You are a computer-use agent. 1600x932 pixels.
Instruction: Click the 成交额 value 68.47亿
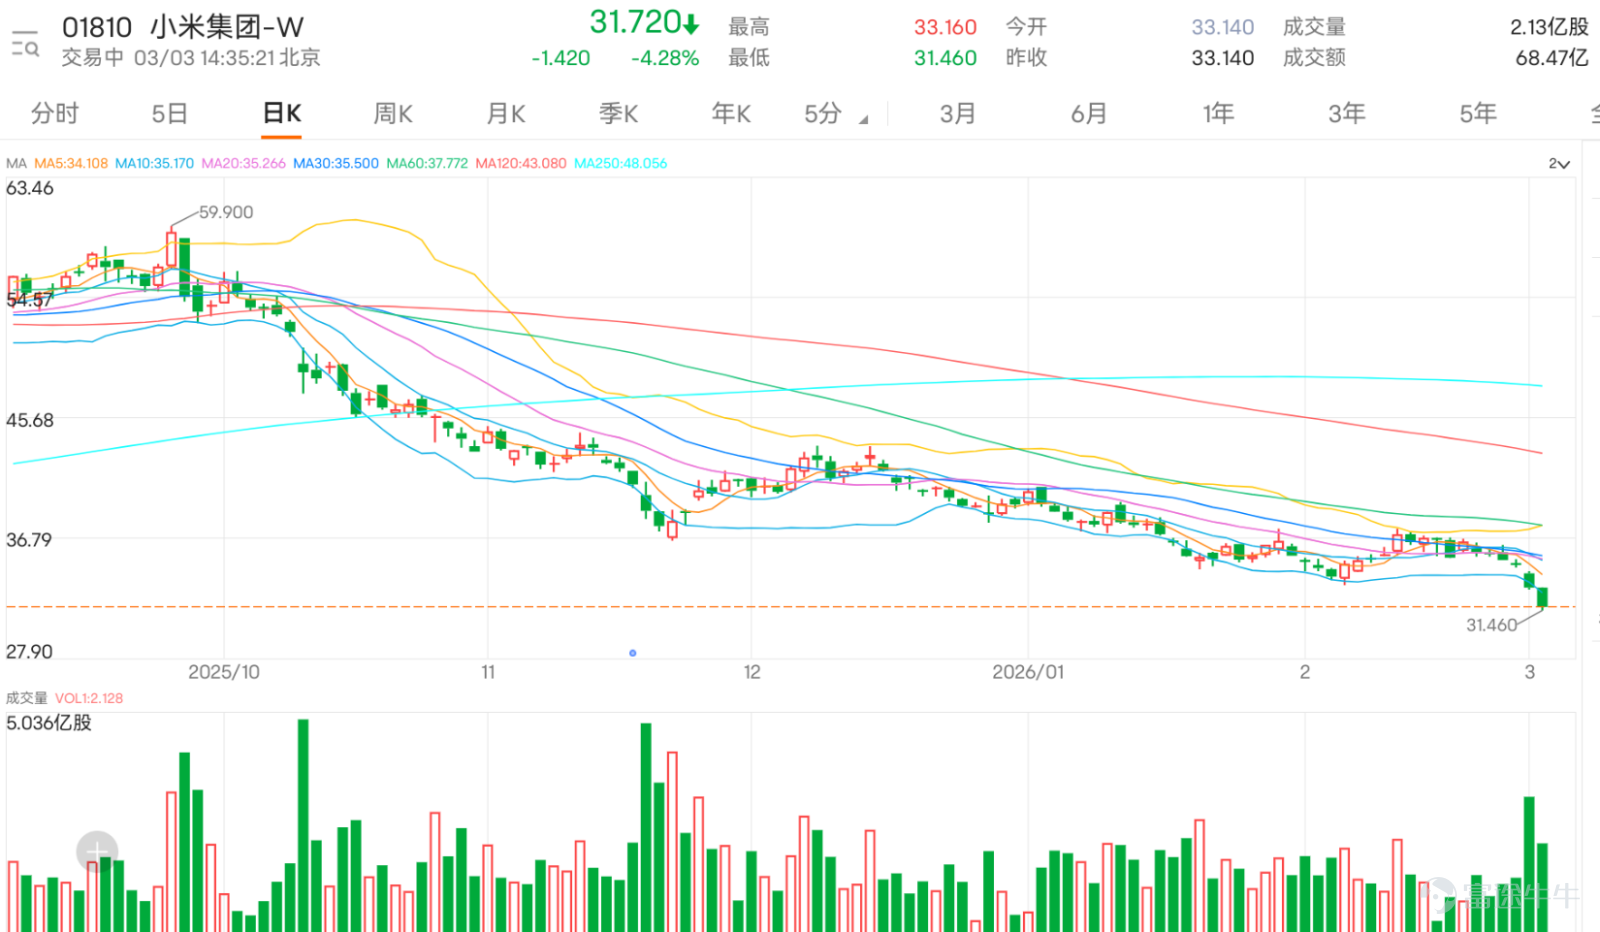1552,58
